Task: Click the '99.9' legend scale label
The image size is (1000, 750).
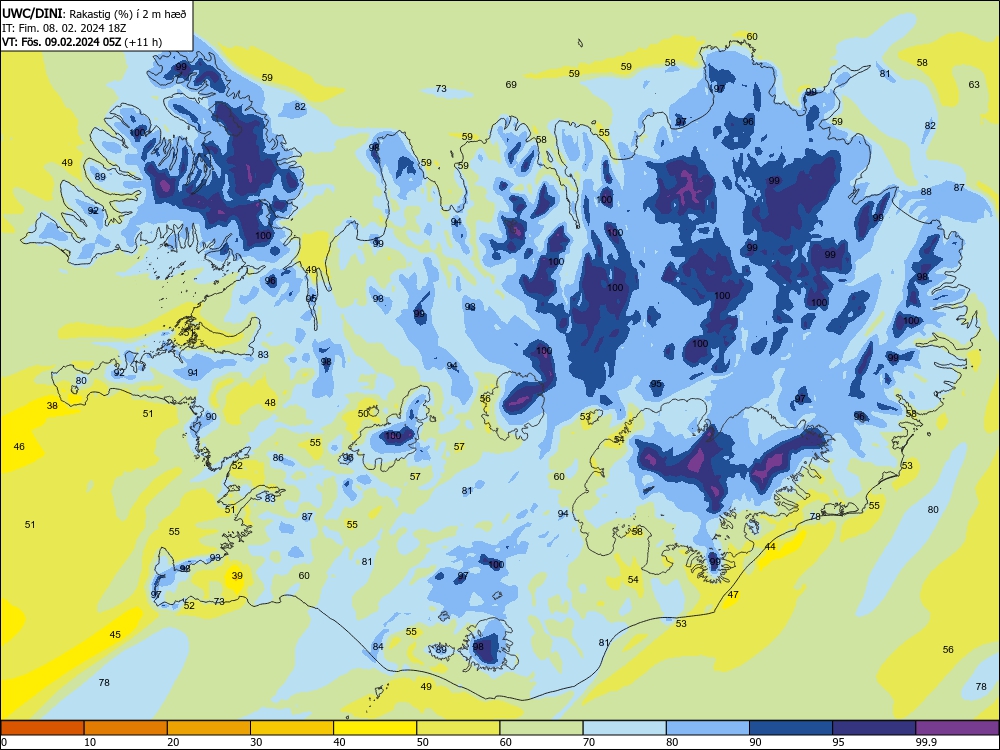Action: (925, 742)
